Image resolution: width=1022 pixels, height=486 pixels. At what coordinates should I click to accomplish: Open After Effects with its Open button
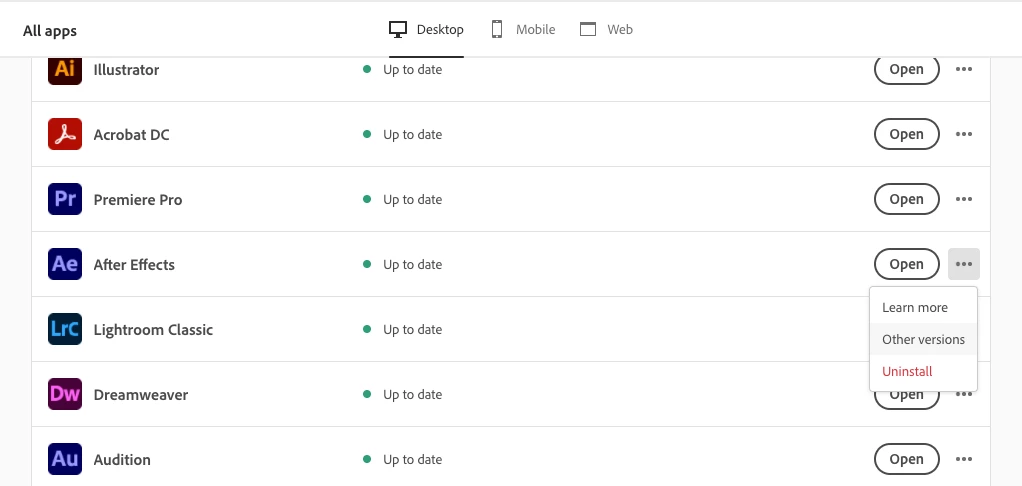click(907, 264)
